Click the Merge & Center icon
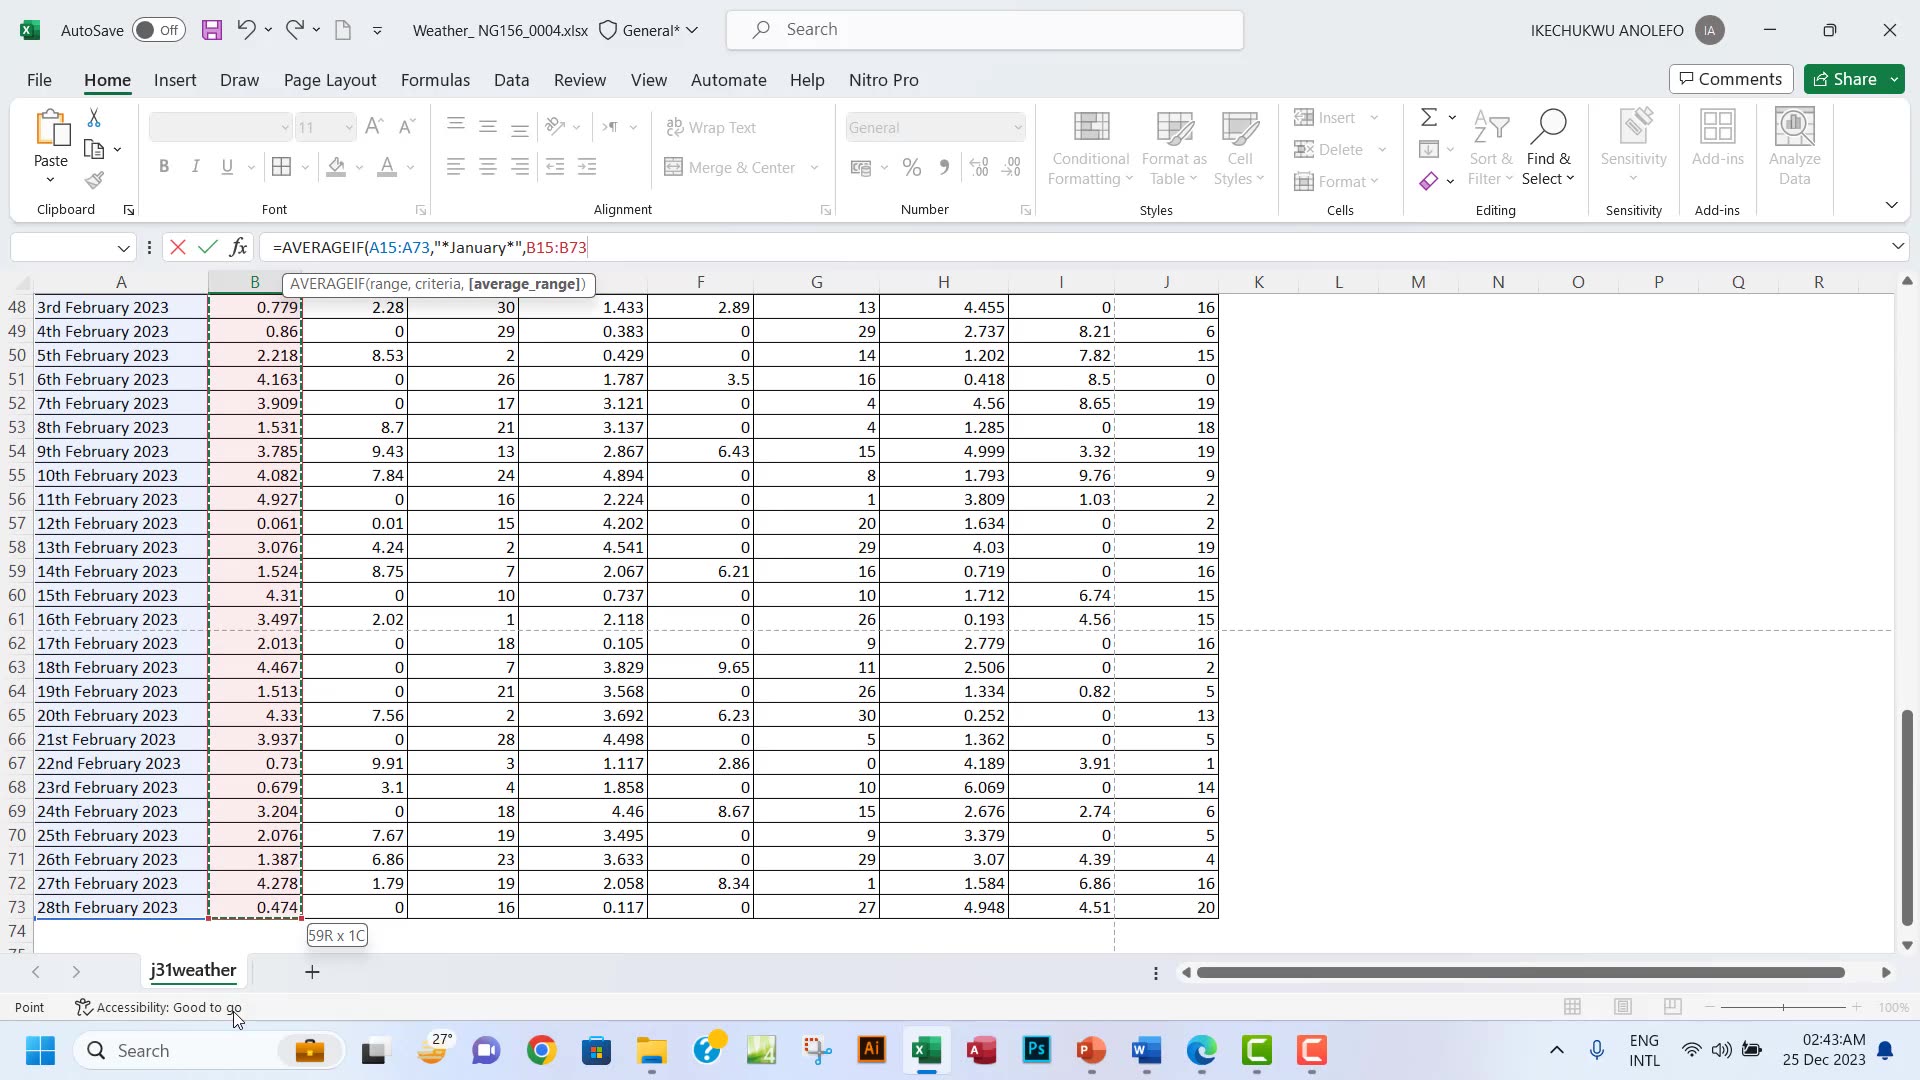This screenshot has width=1920, height=1080. pyautogui.click(x=674, y=167)
